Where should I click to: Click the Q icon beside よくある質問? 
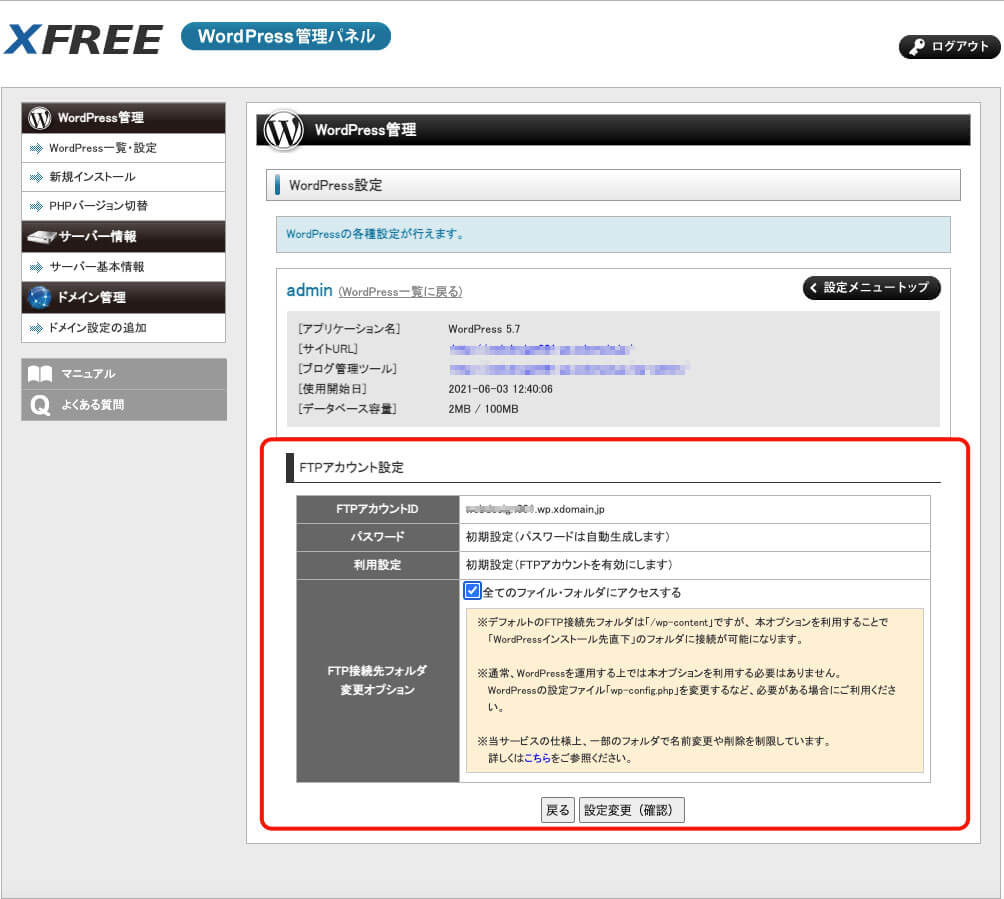40,405
